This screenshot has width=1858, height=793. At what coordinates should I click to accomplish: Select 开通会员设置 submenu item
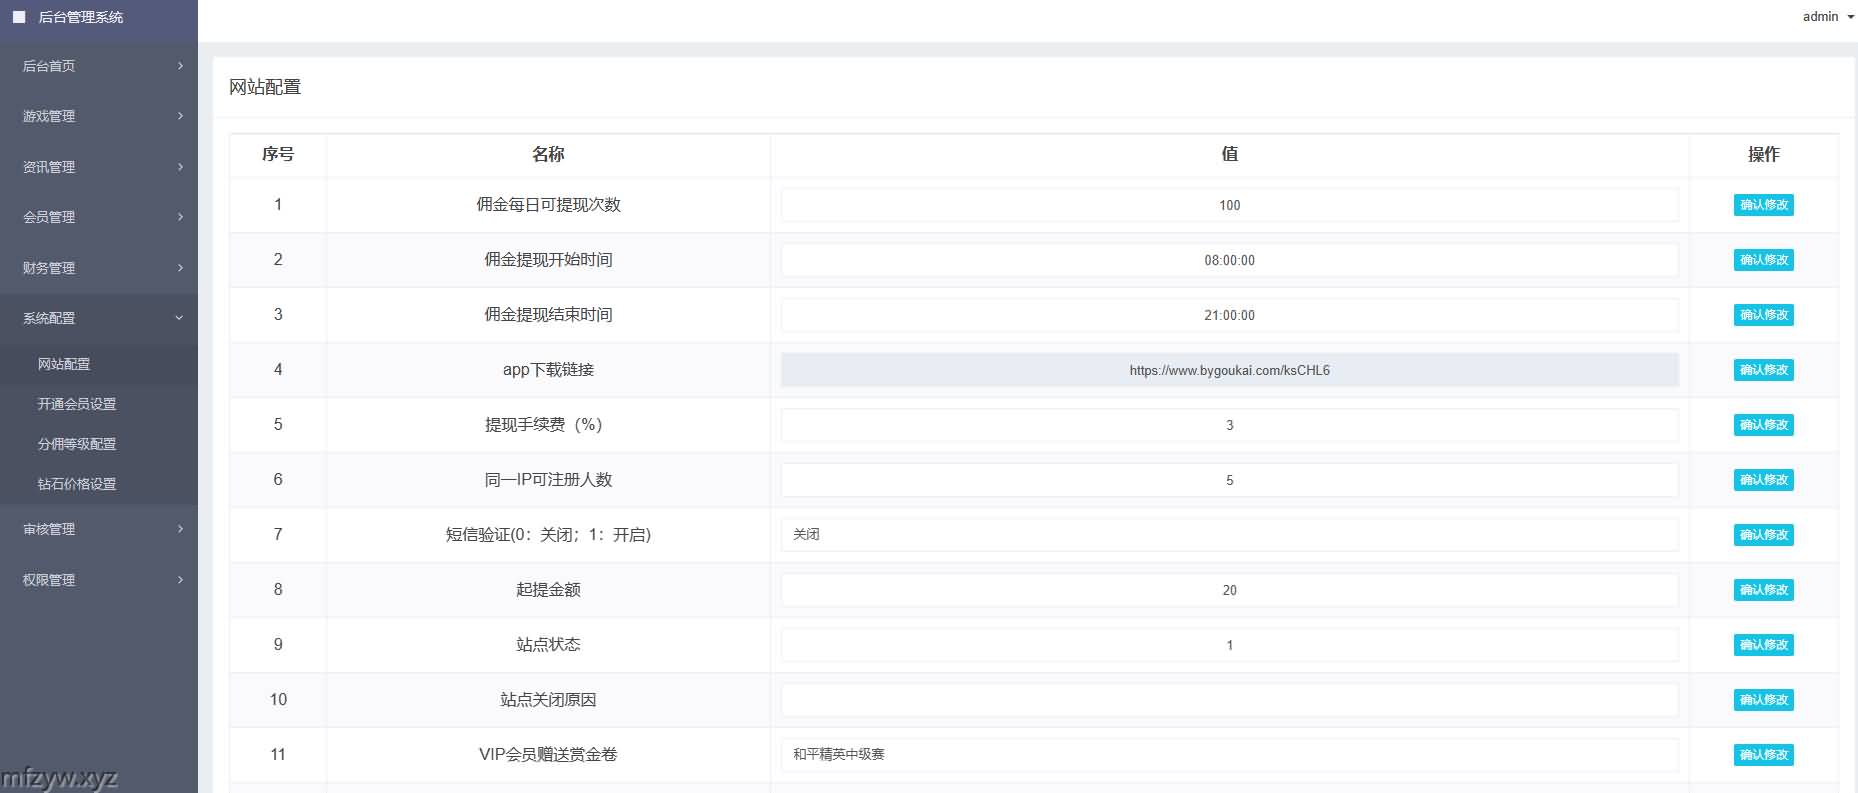(x=77, y=404)
